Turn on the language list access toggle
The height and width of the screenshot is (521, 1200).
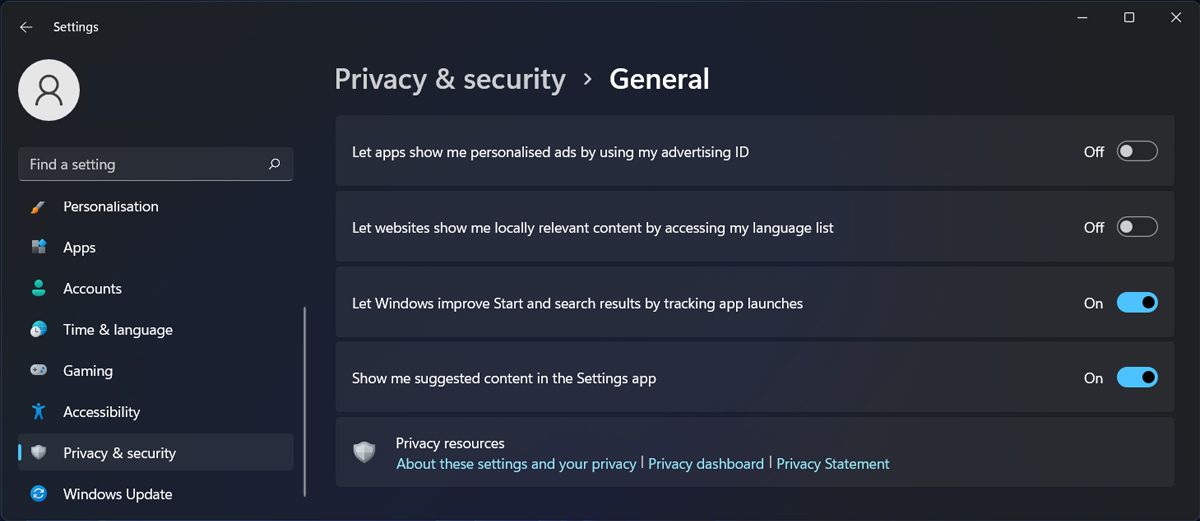(x=1137, y=227)
